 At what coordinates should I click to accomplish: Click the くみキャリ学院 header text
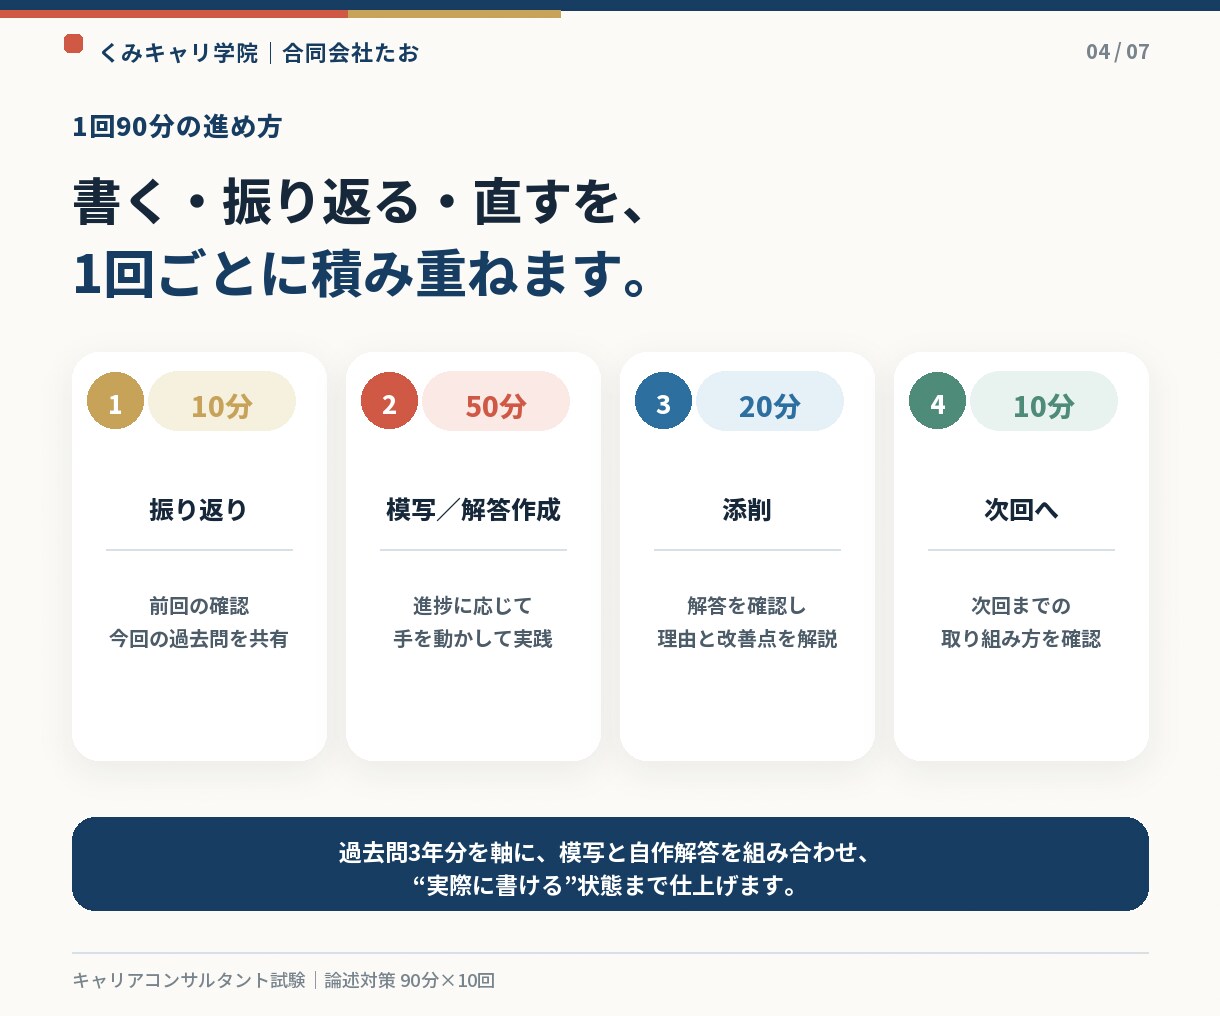click(179, 53)
